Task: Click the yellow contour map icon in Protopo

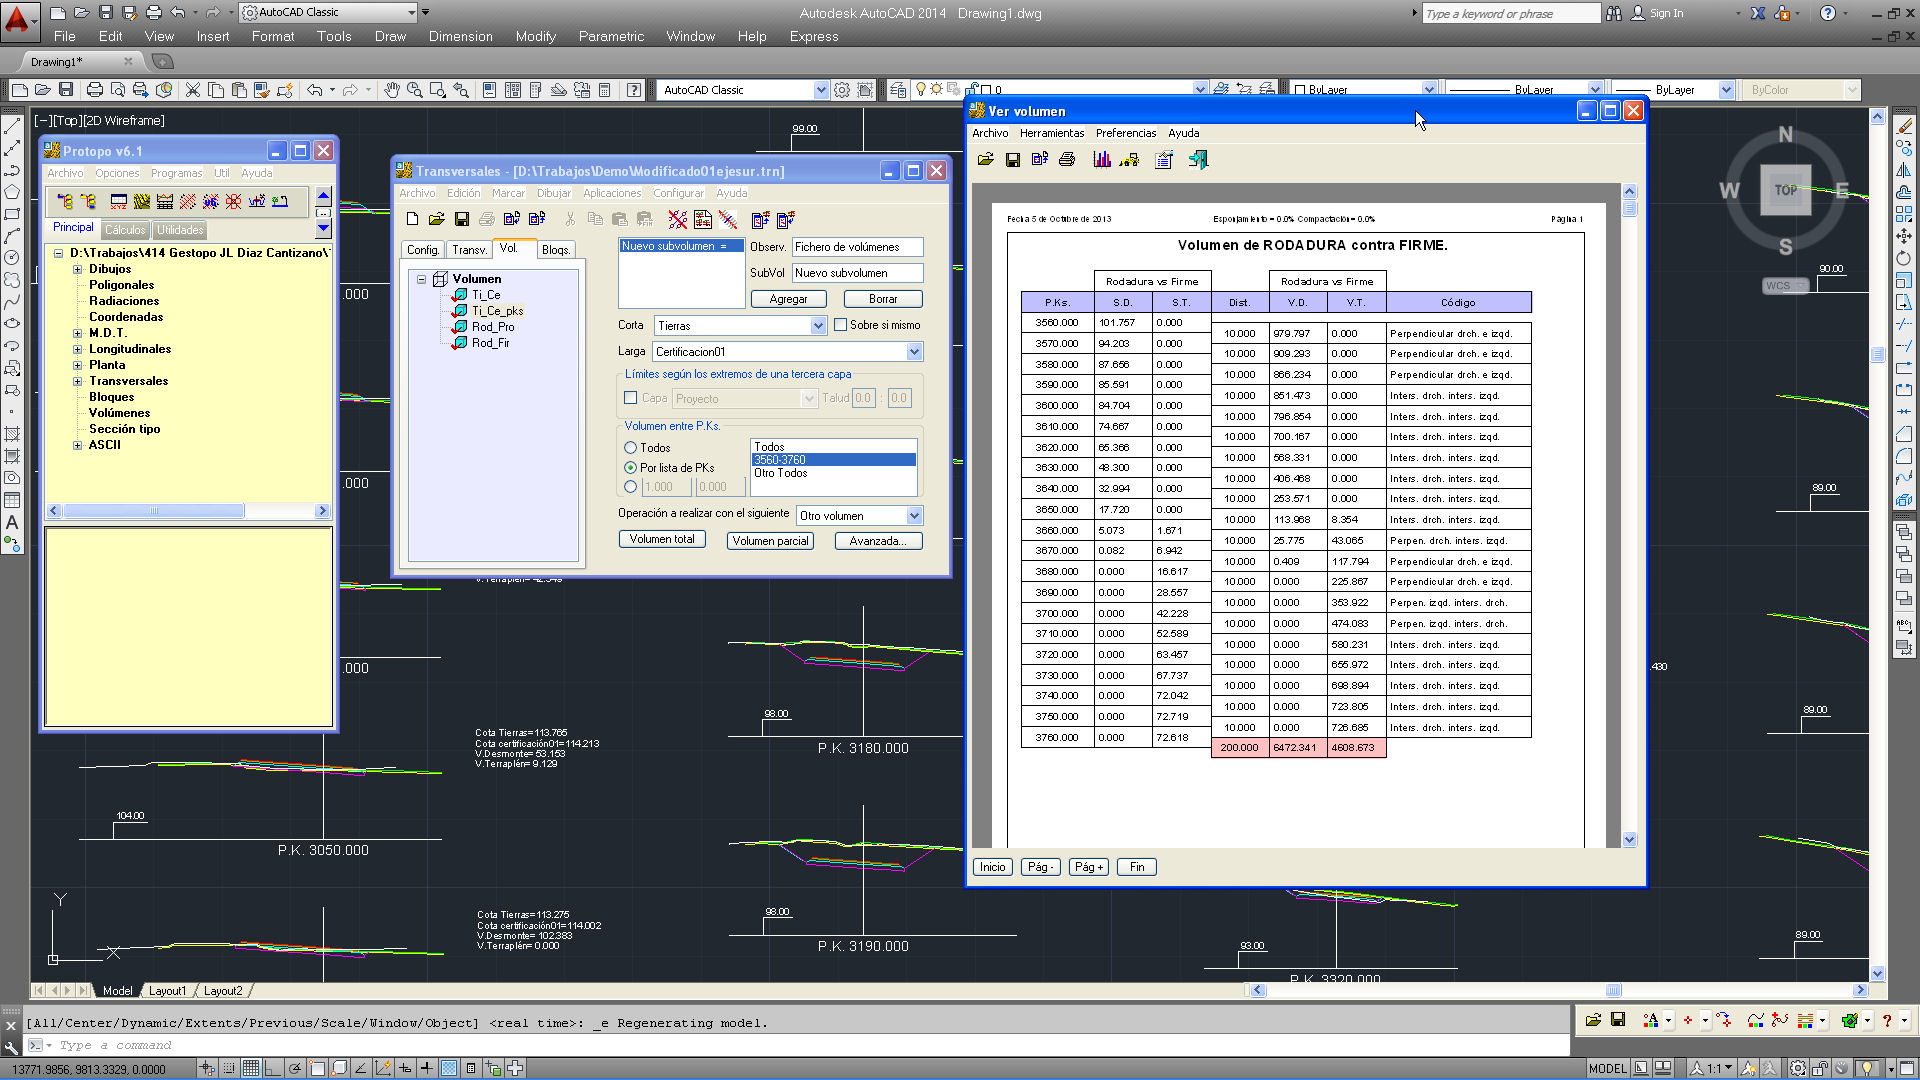Action: point(142,202)
